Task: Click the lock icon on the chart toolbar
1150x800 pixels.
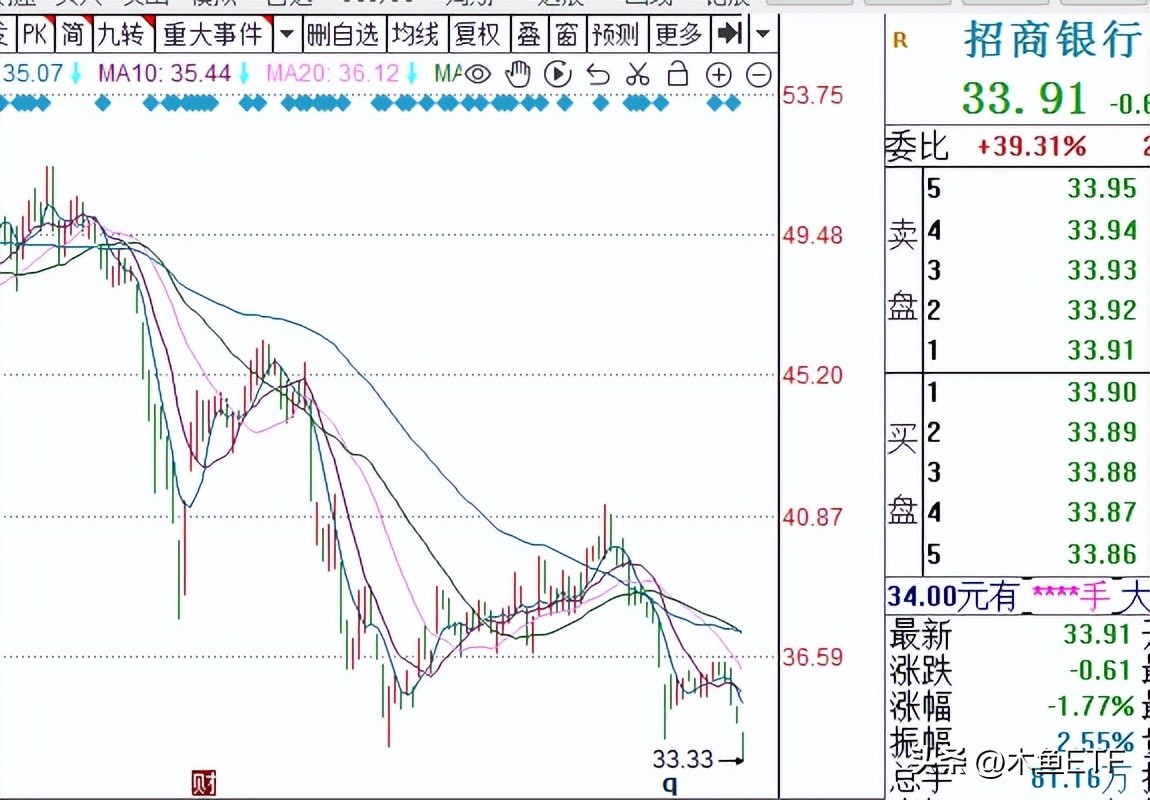Action: click(x=678, y=73)
